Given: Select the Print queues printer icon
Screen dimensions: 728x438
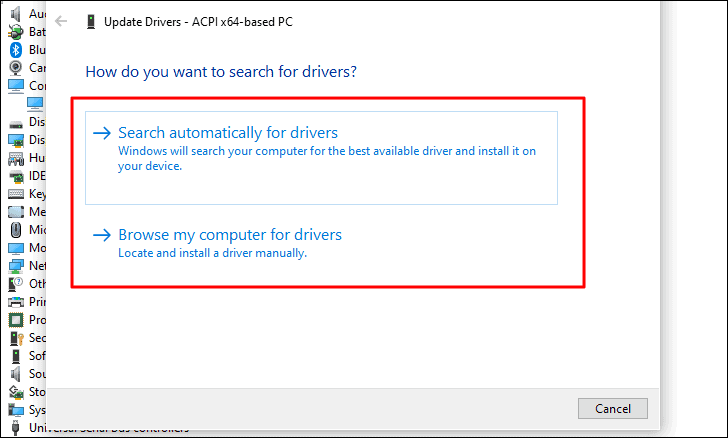Looking at the screenshot, I should pos(16,302).
